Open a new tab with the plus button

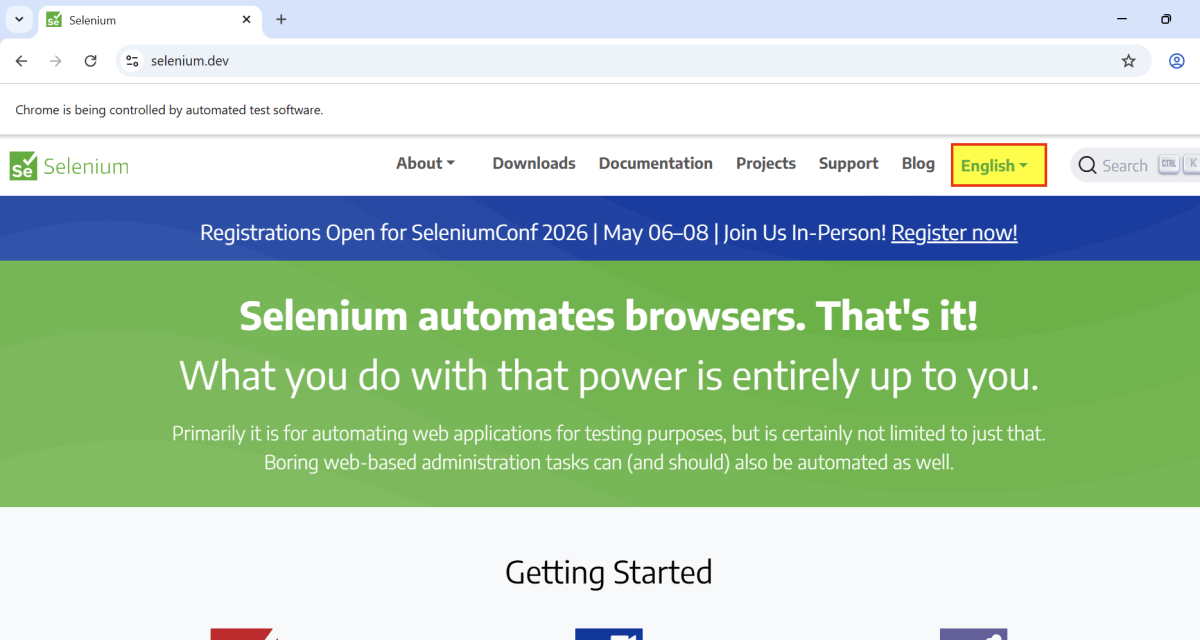(281, 20)
